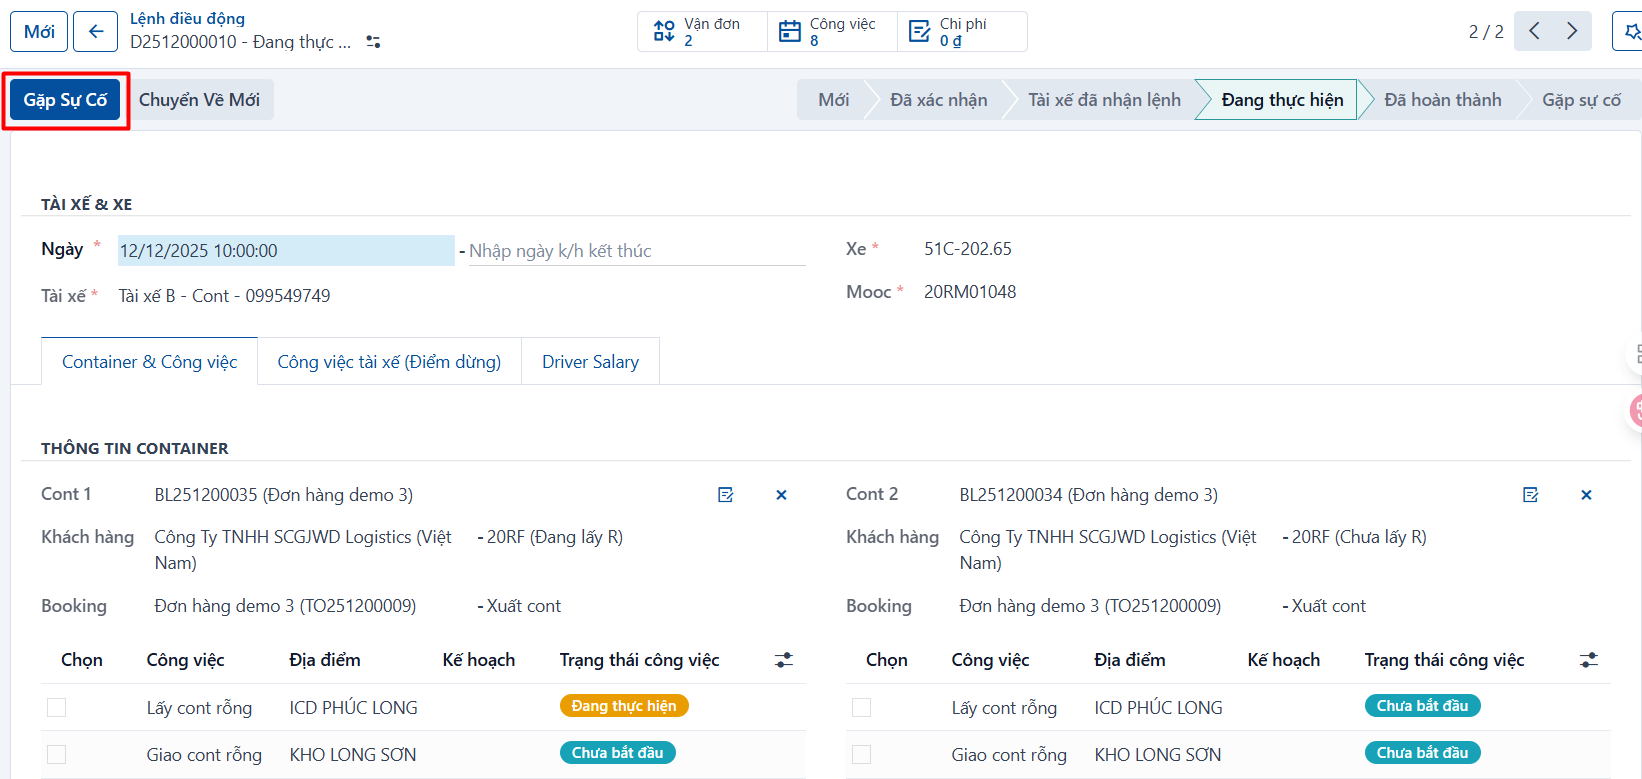Remove Cont 1 container
Screen dimensions: 1642x779
click(x=781, y=495)
